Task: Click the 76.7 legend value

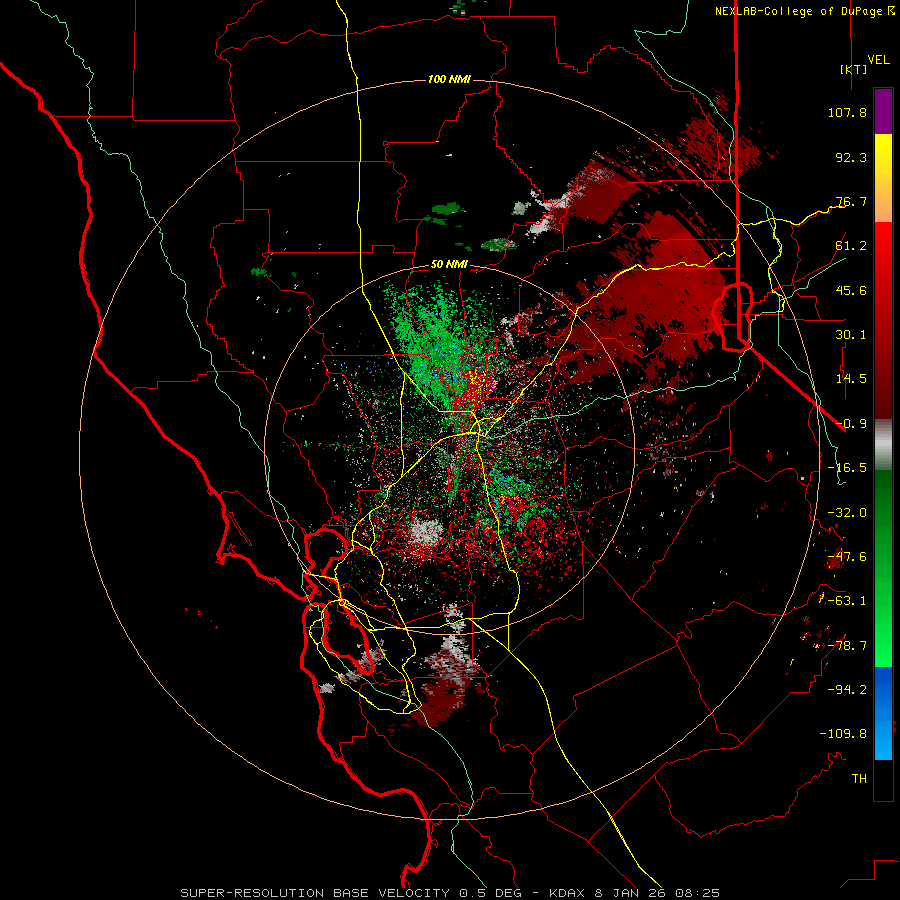Action: [851, 201]
